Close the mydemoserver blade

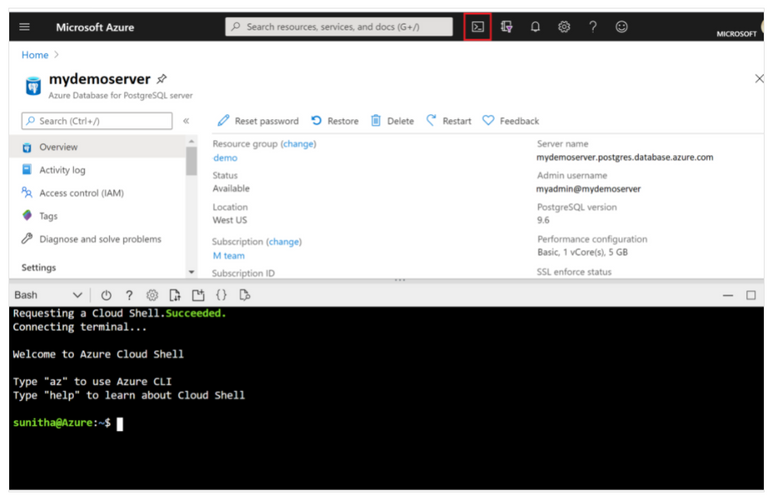pos(759,78)
